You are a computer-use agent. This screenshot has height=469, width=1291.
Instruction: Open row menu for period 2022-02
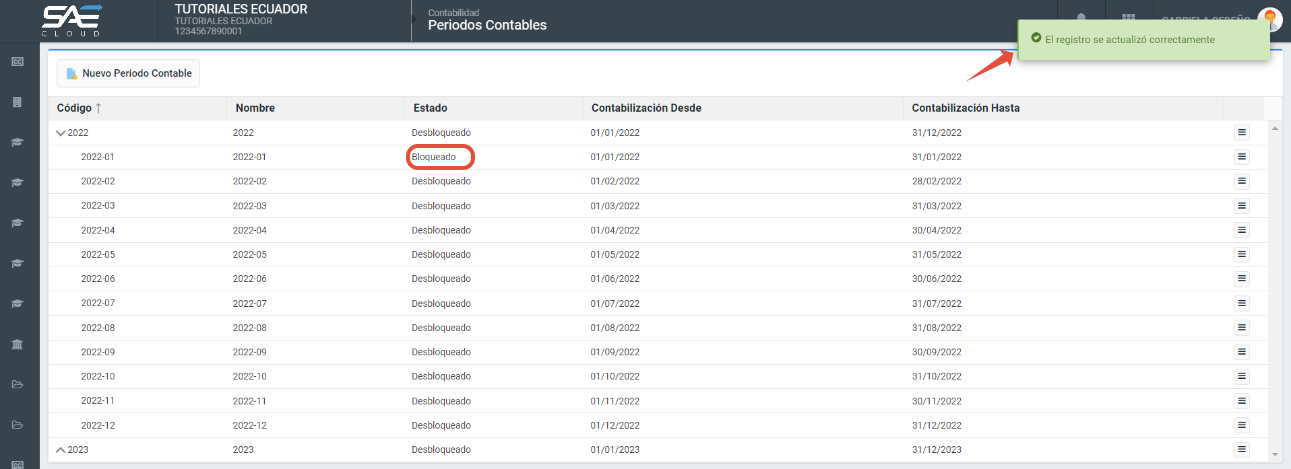[x=1241, y=181]
